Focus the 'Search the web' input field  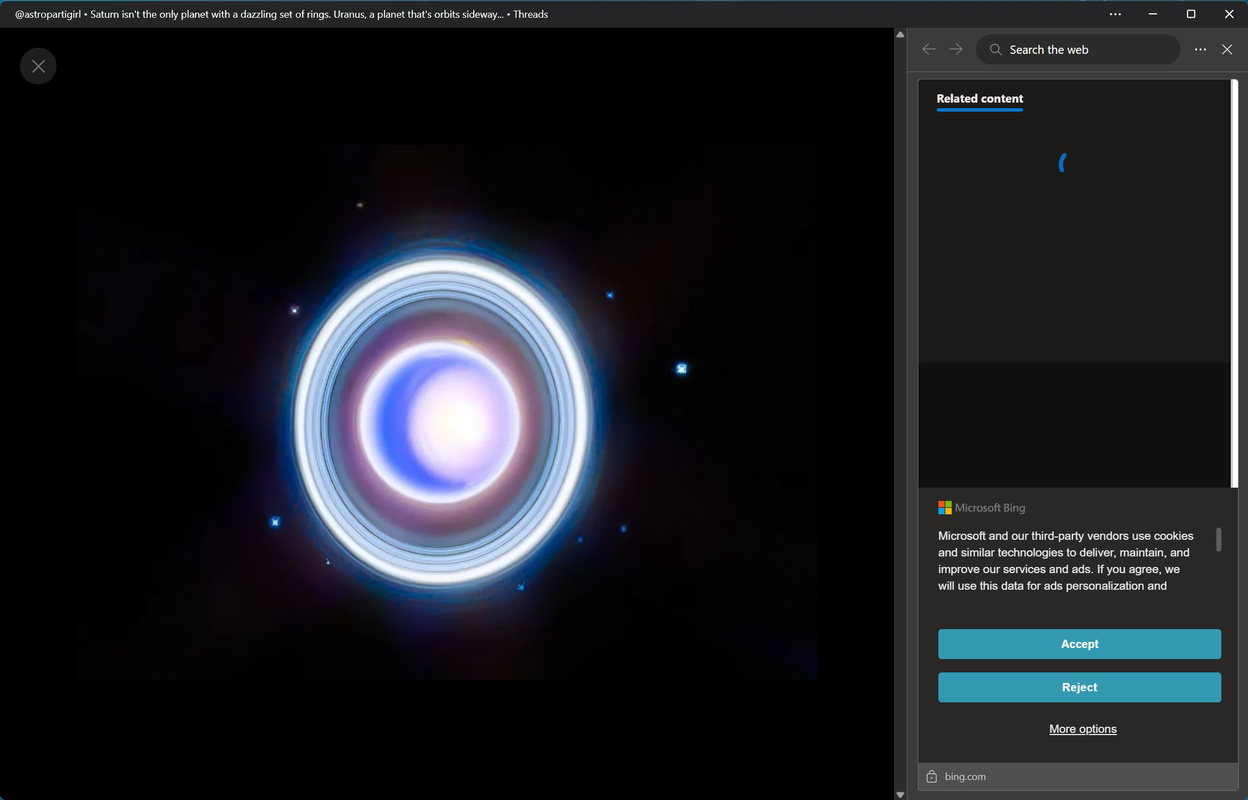[1078, 49]
